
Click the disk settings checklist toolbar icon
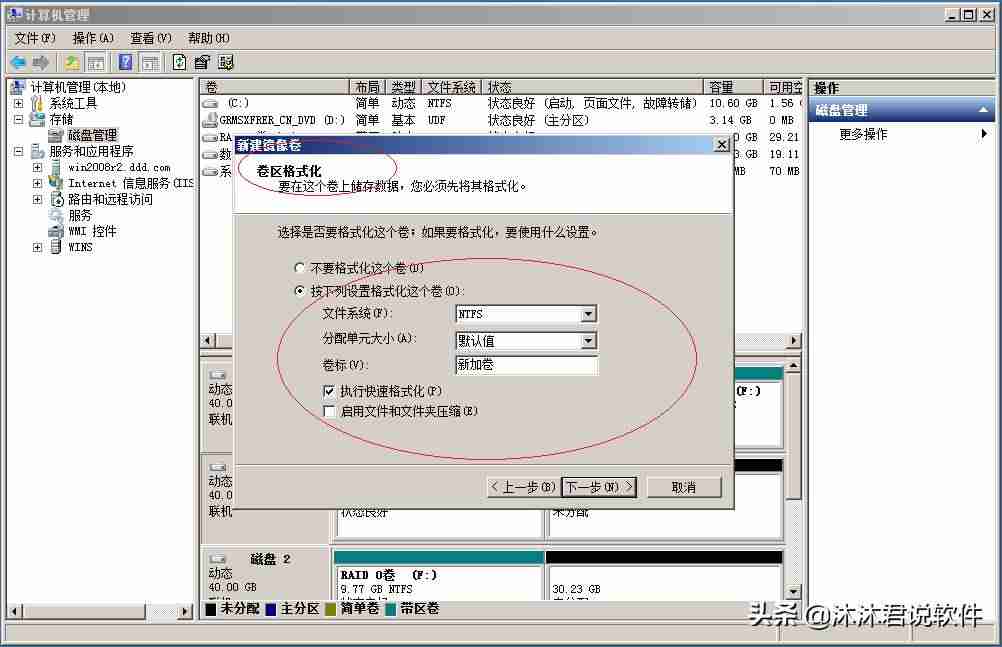[x=226, y=62]
